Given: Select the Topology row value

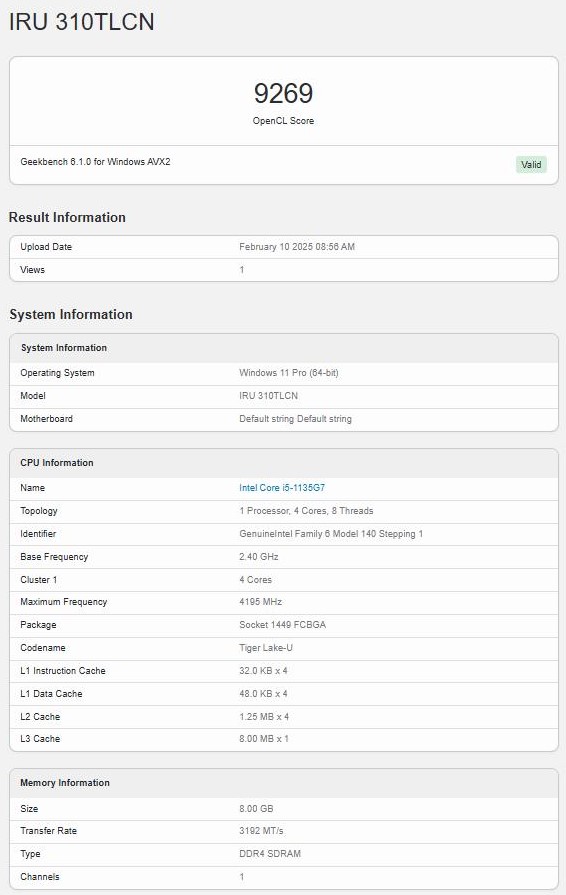Looking at the screenshot, I should (306, 511).
